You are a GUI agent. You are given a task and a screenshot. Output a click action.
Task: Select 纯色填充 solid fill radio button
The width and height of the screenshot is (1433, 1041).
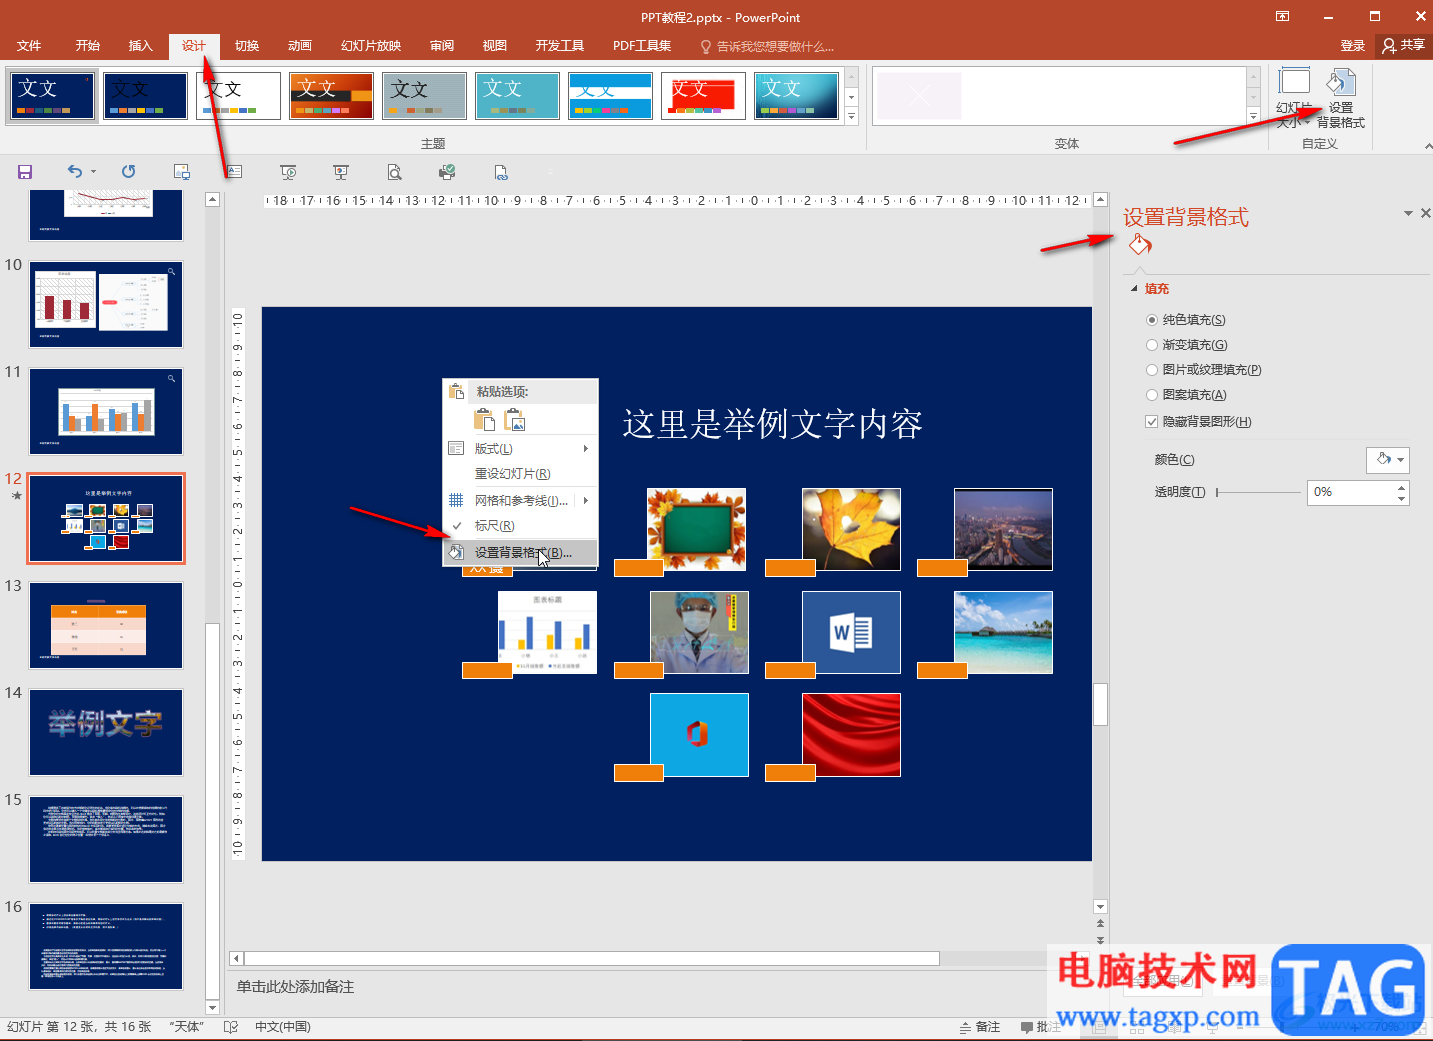[1152, 320]
